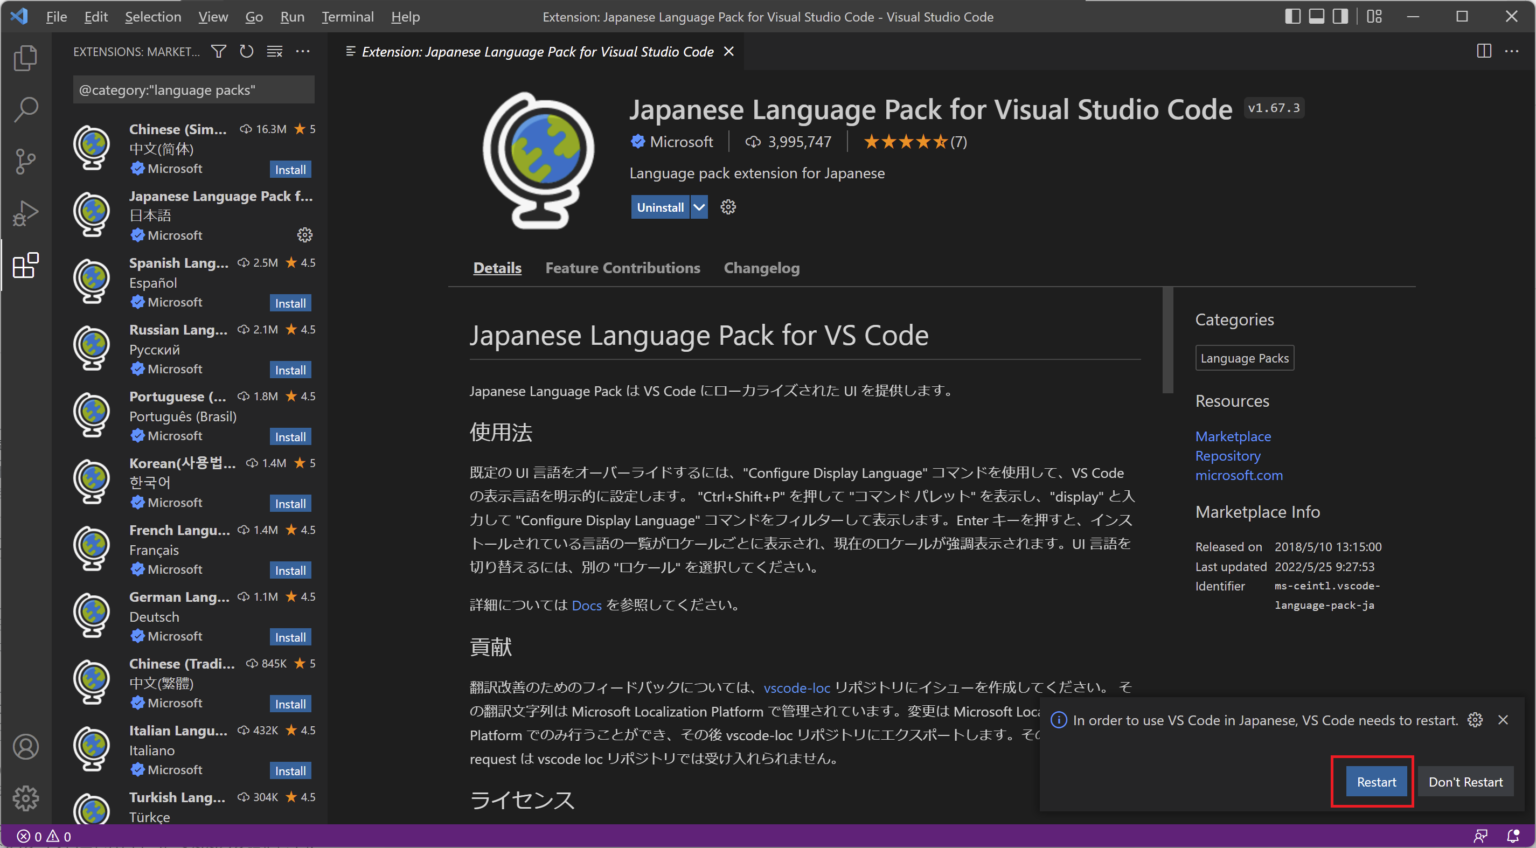The image size is (1536, 848).
Task: Open the Customize Layout dropdown
Action: [1373, 16]
